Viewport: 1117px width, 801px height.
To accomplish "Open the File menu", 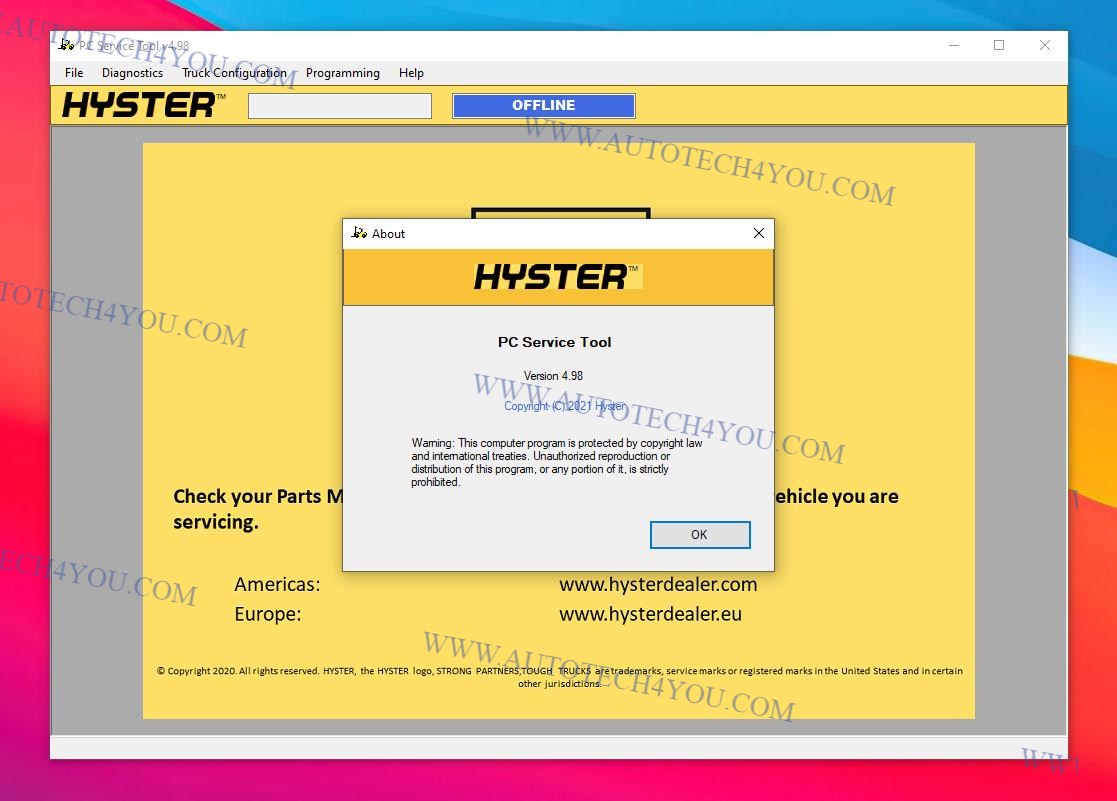I will 74,73.
